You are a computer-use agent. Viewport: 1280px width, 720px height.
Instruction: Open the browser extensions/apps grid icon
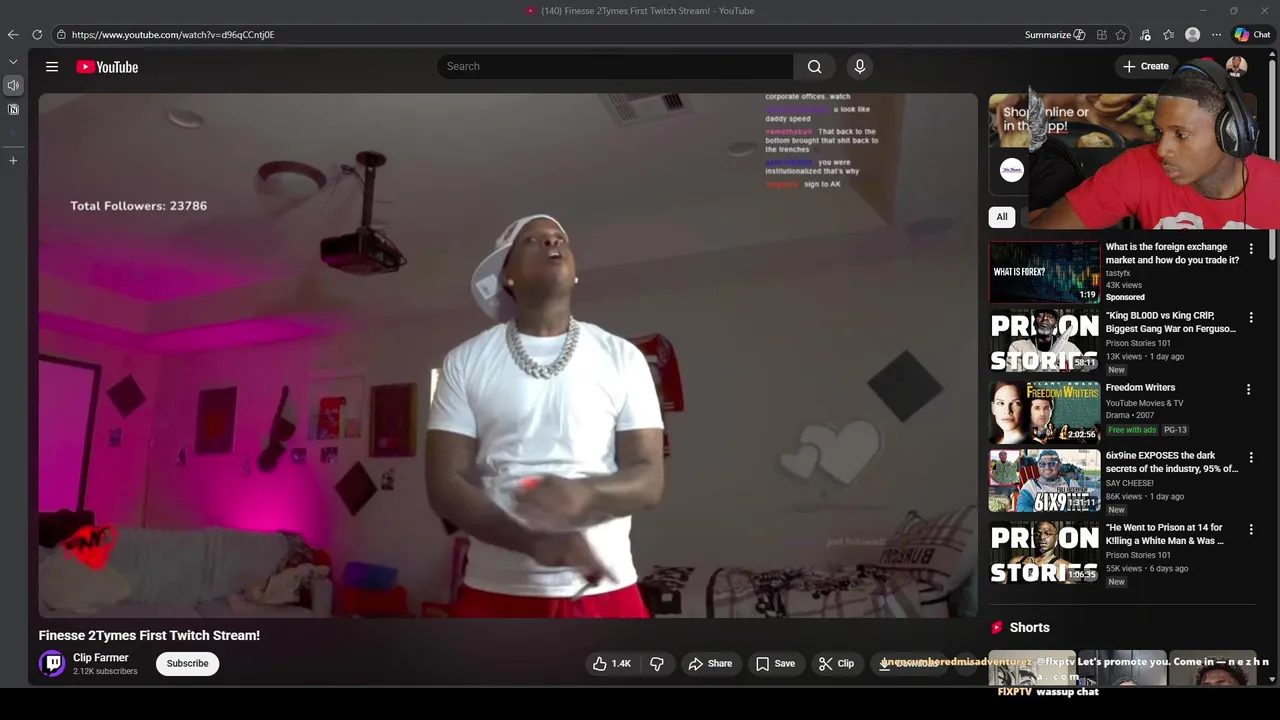tap(1102, 35)
